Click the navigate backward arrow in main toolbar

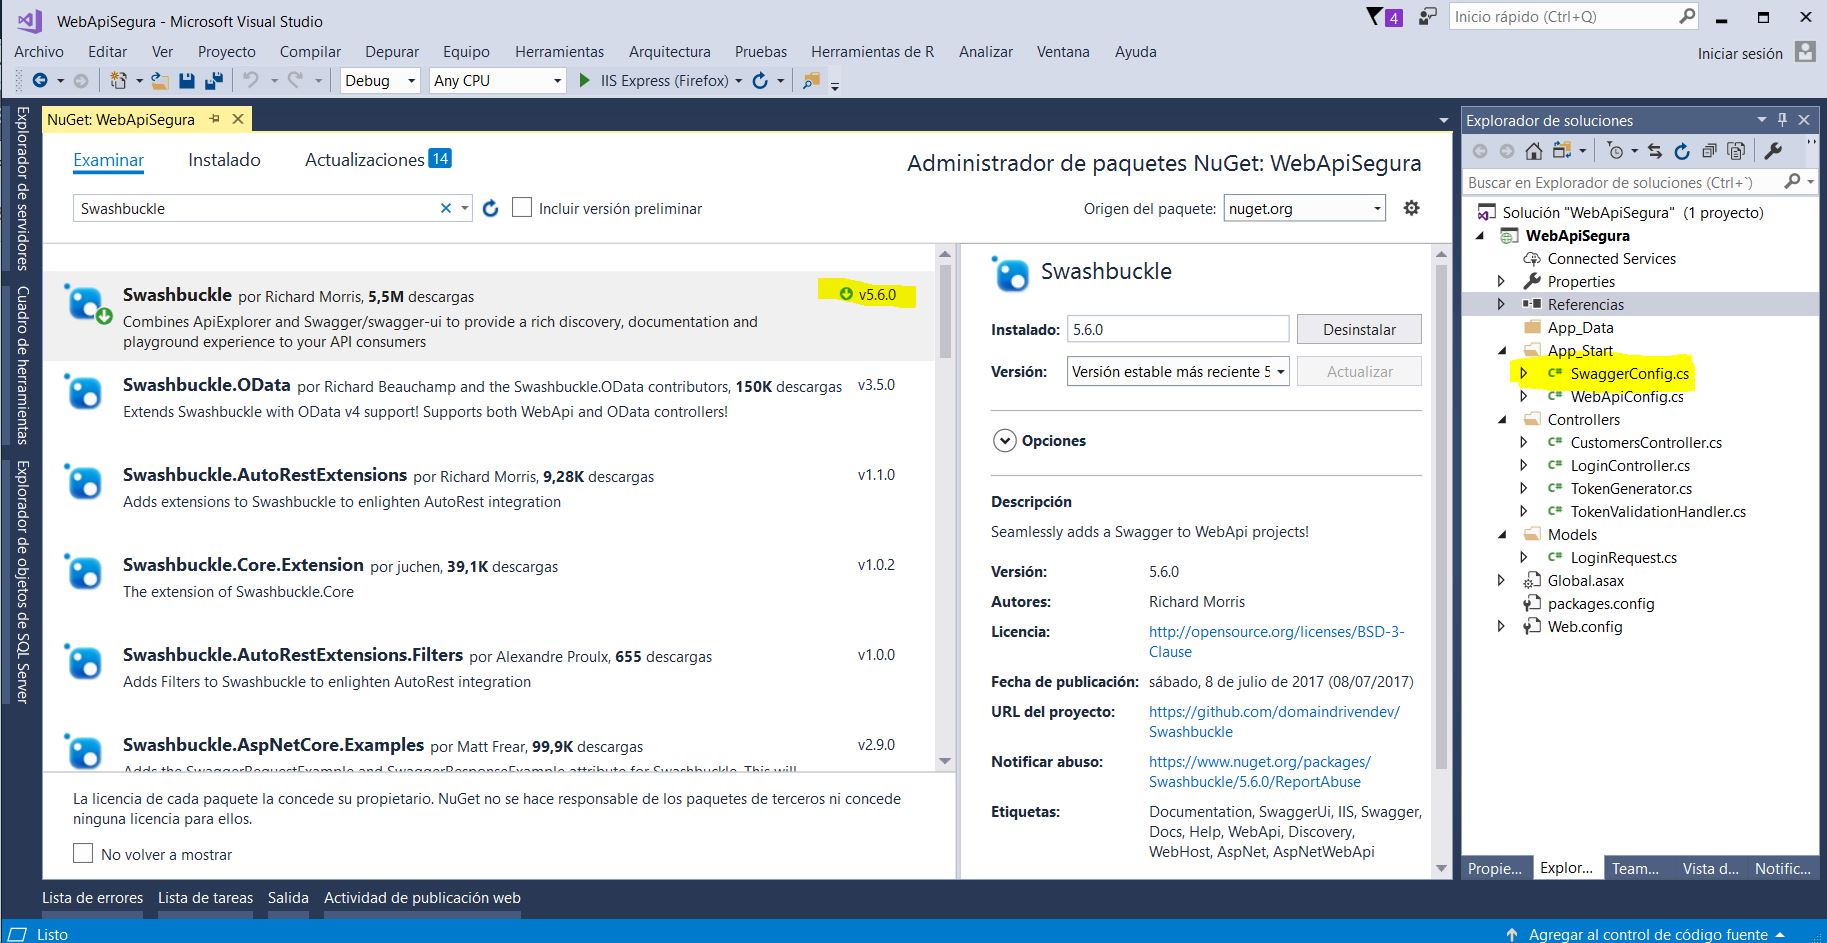(x=40, y=81)
